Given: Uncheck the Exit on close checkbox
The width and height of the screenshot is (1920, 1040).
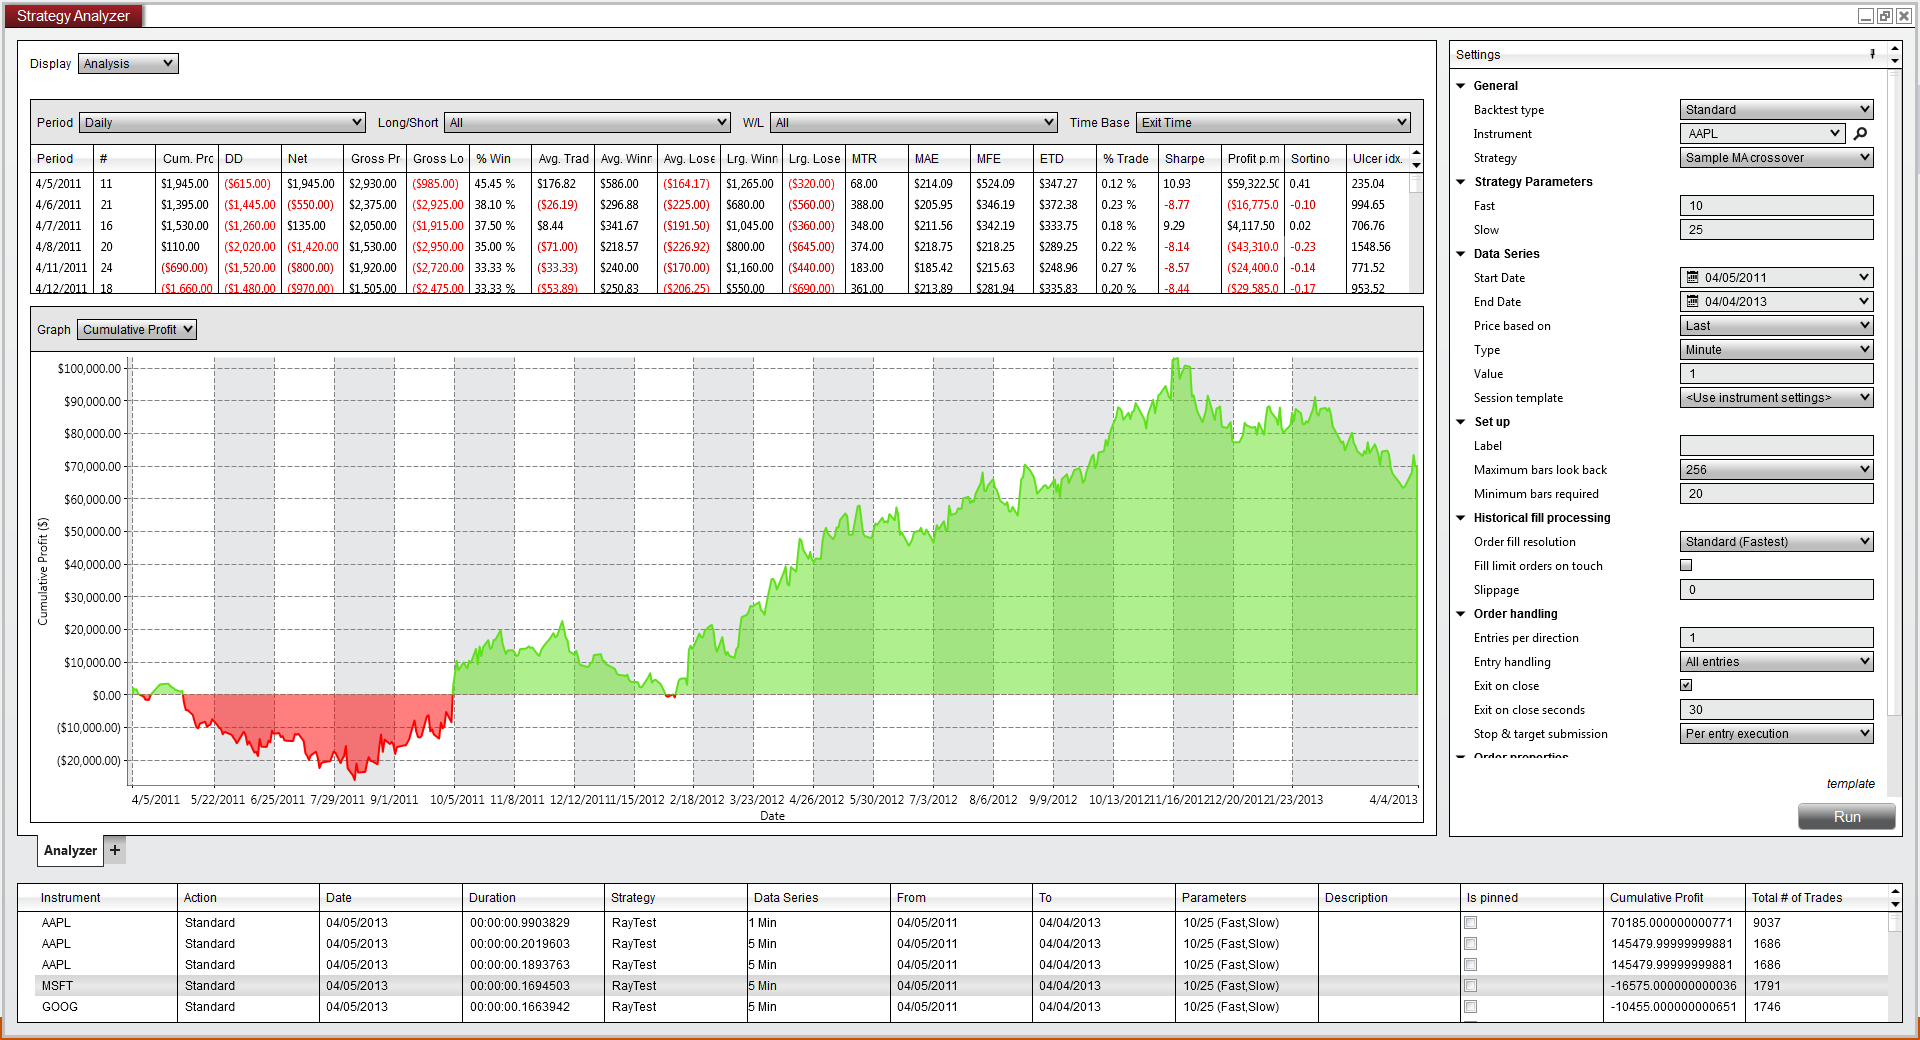Looking at the screenshot, I should pos(1686,685).
